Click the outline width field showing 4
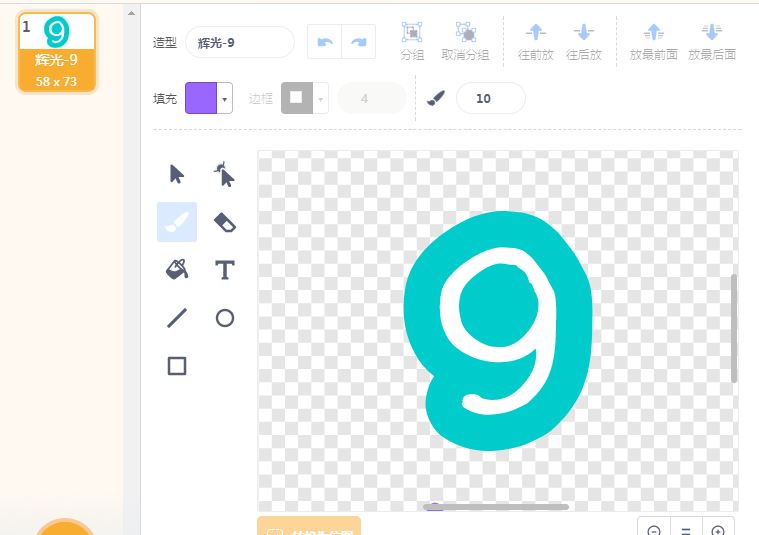The height and width of the screenshot is (535, 759). click(371, 98)
